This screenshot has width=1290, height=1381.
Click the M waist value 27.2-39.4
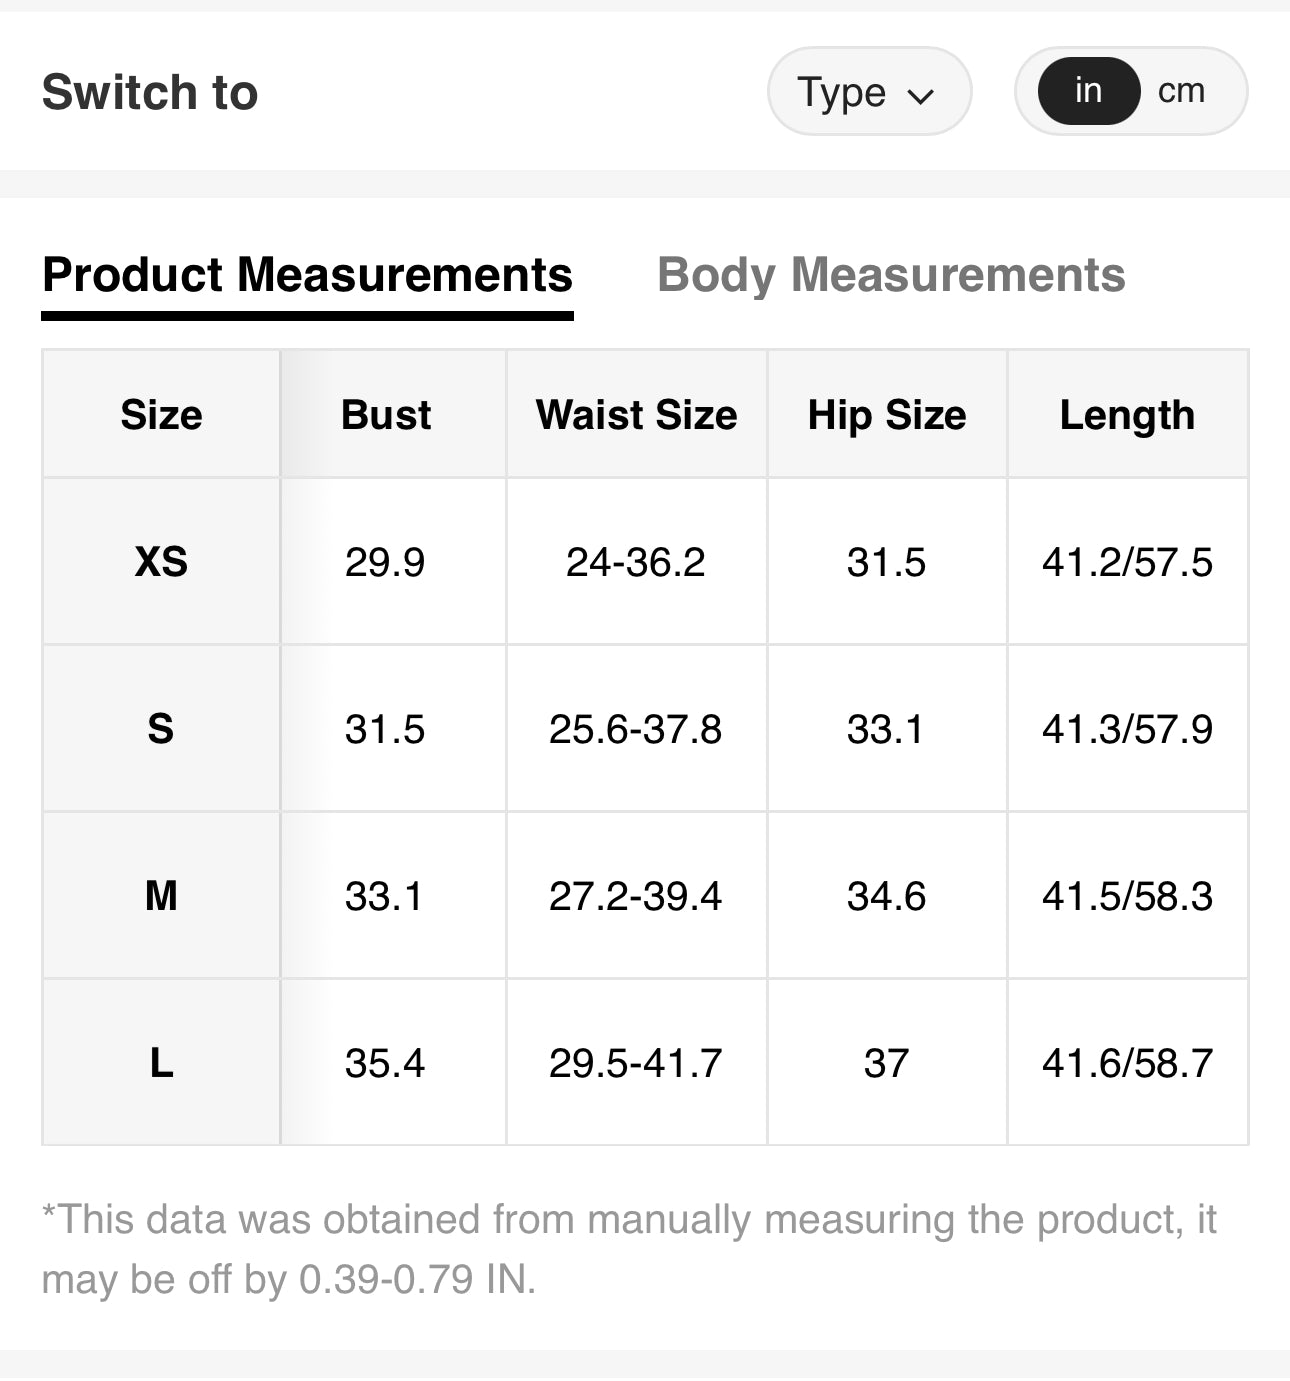coord(635,895)
